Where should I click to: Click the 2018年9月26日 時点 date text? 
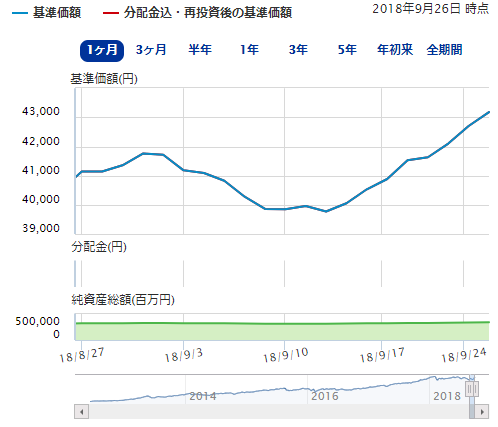(x=431, y=9)
